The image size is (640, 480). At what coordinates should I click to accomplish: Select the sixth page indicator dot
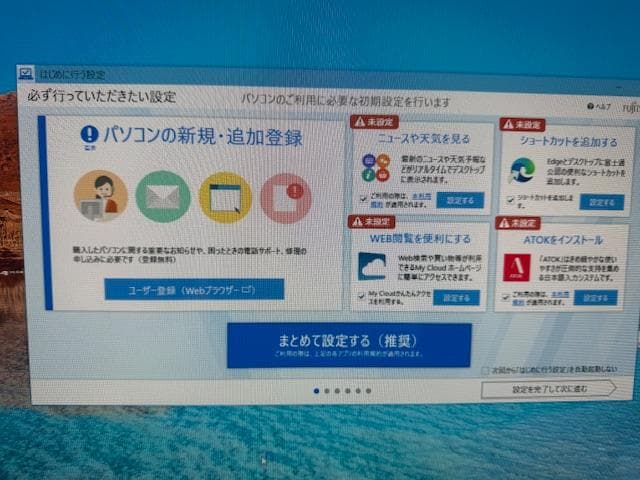[369, 391]
